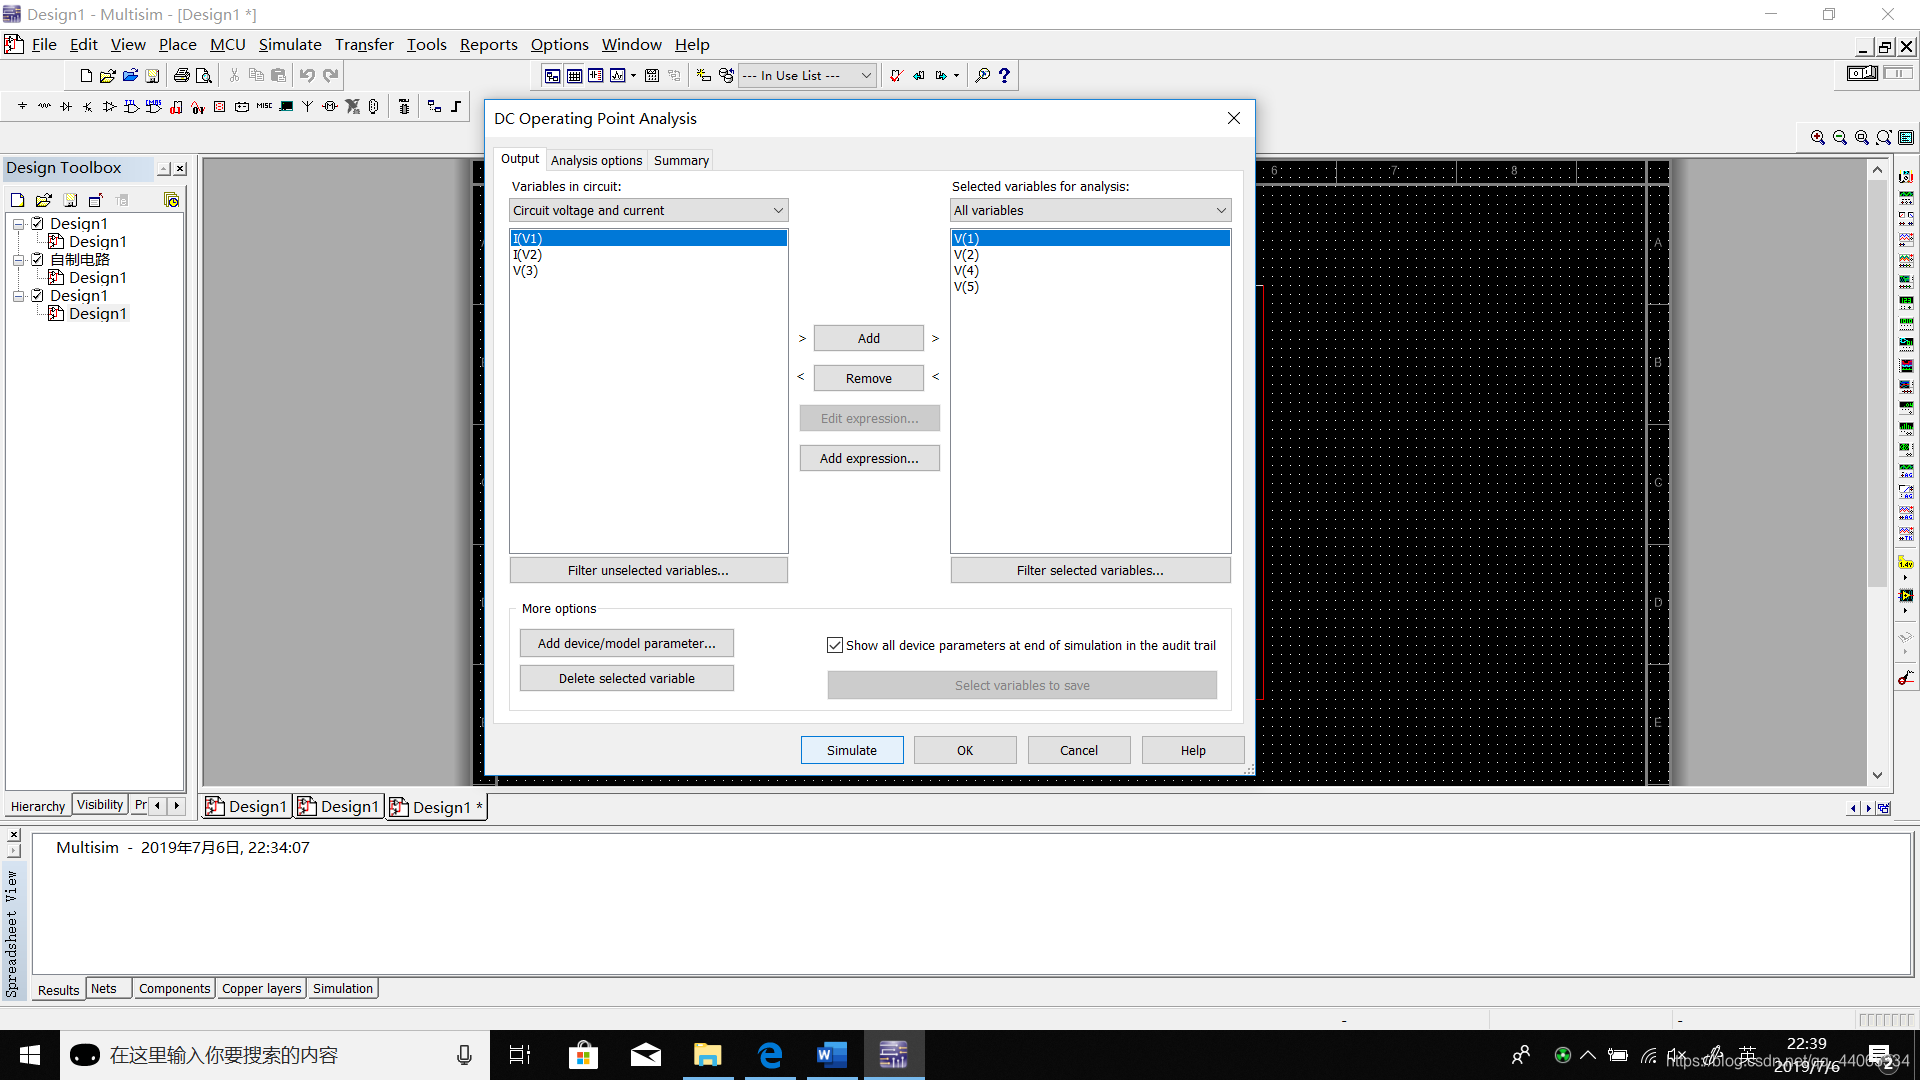
Task: Click the Windows taskbar search box
Action: (x=275, y=1055)
